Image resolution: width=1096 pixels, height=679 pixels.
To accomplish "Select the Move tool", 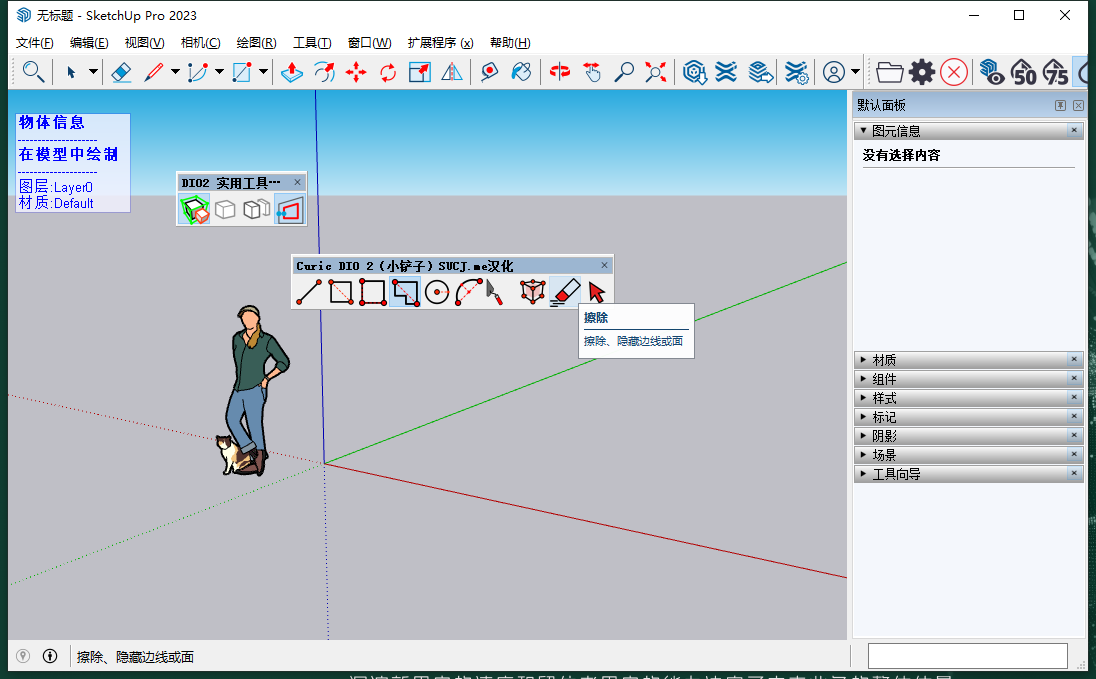I will (x=356, y=72).
